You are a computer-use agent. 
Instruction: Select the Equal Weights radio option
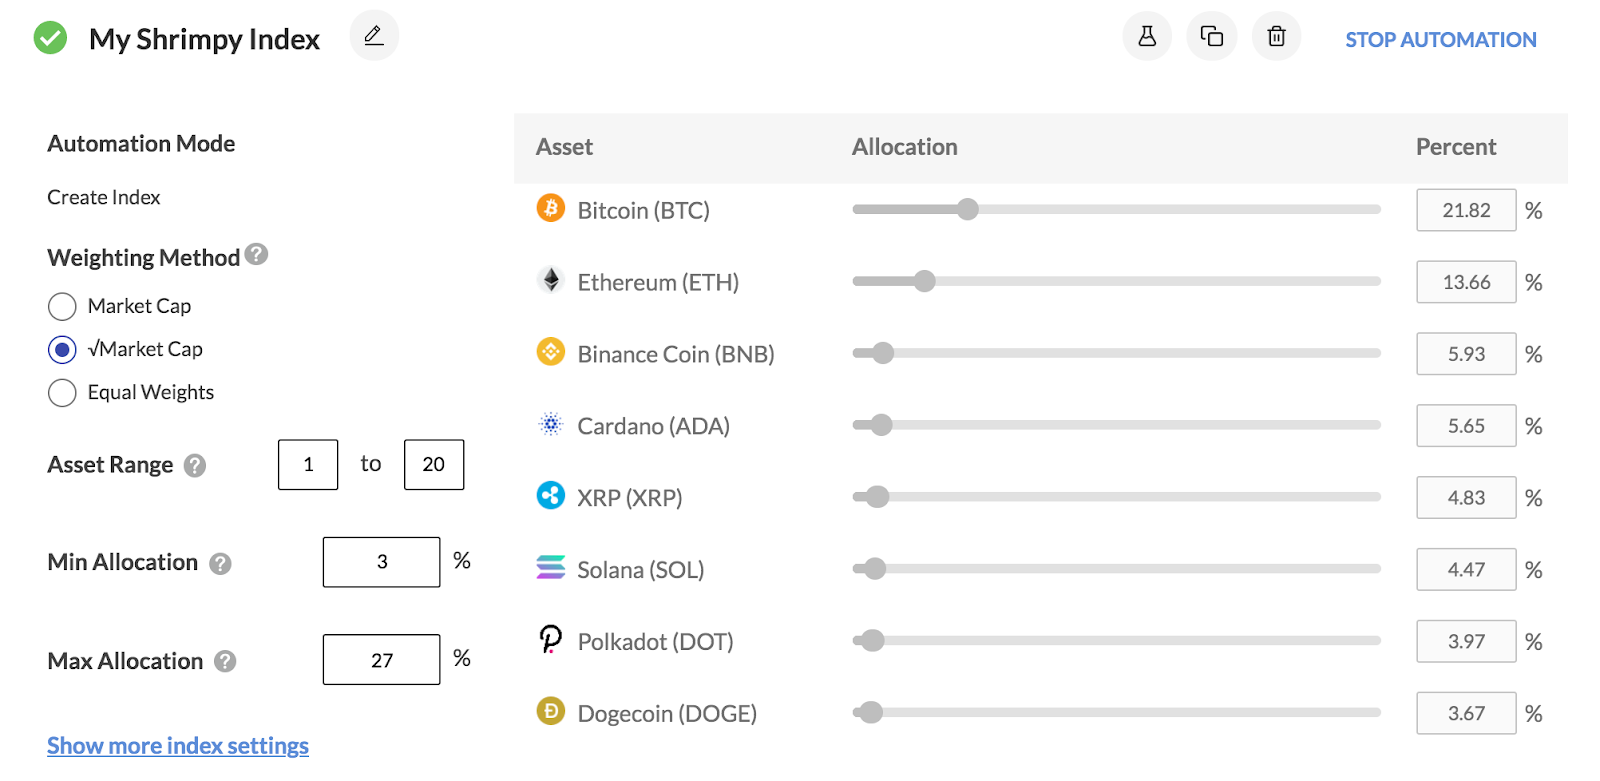[x=62, y=393]
